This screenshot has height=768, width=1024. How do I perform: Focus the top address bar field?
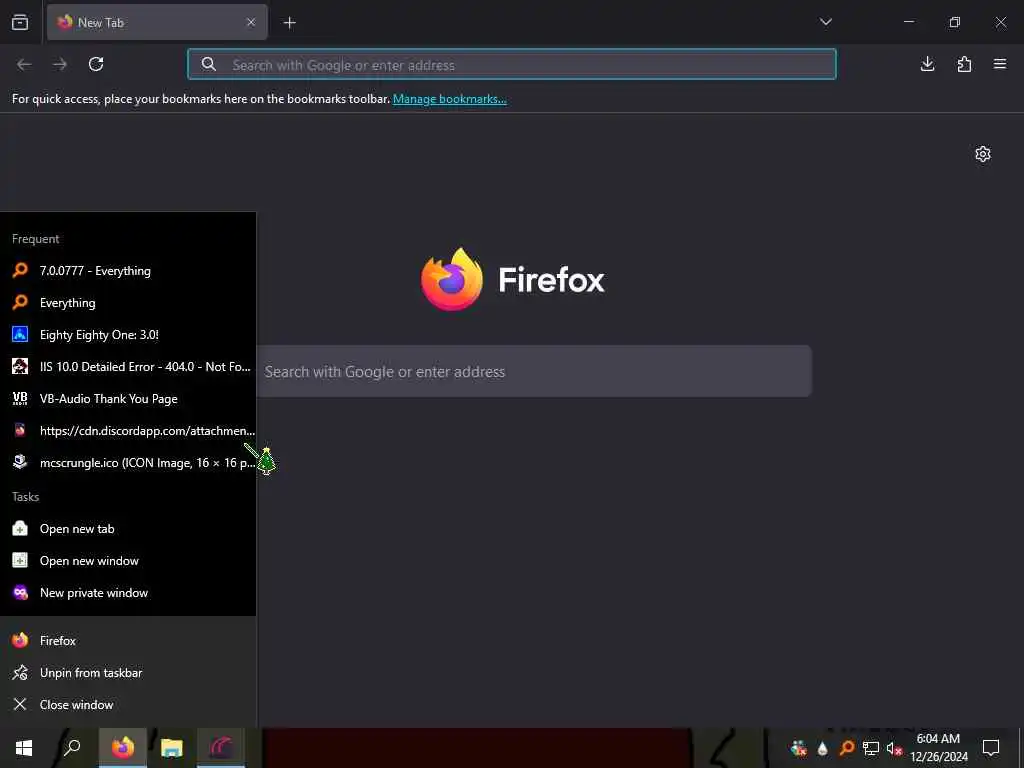click(x=511, y=64)
